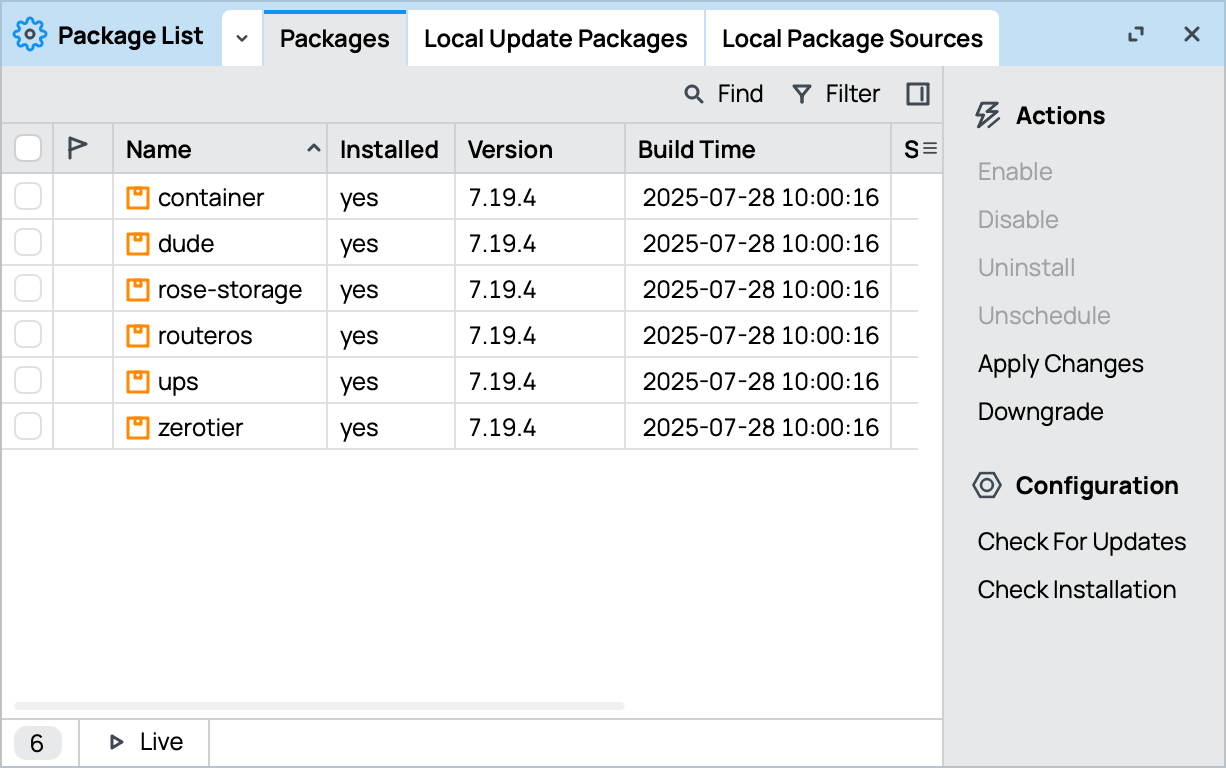Switch to Local Update Packages tab
This screenshot has width=1226, height=768.
point(555,39)
